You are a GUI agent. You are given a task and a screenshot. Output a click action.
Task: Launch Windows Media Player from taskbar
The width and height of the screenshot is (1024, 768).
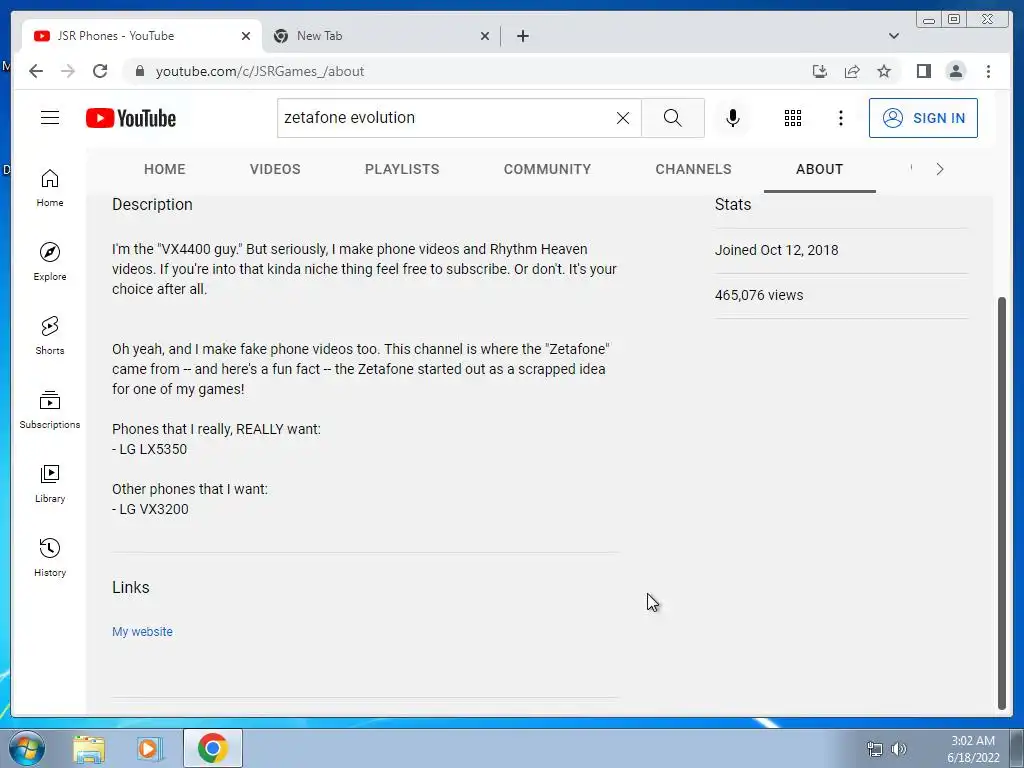tap(150, 748)
